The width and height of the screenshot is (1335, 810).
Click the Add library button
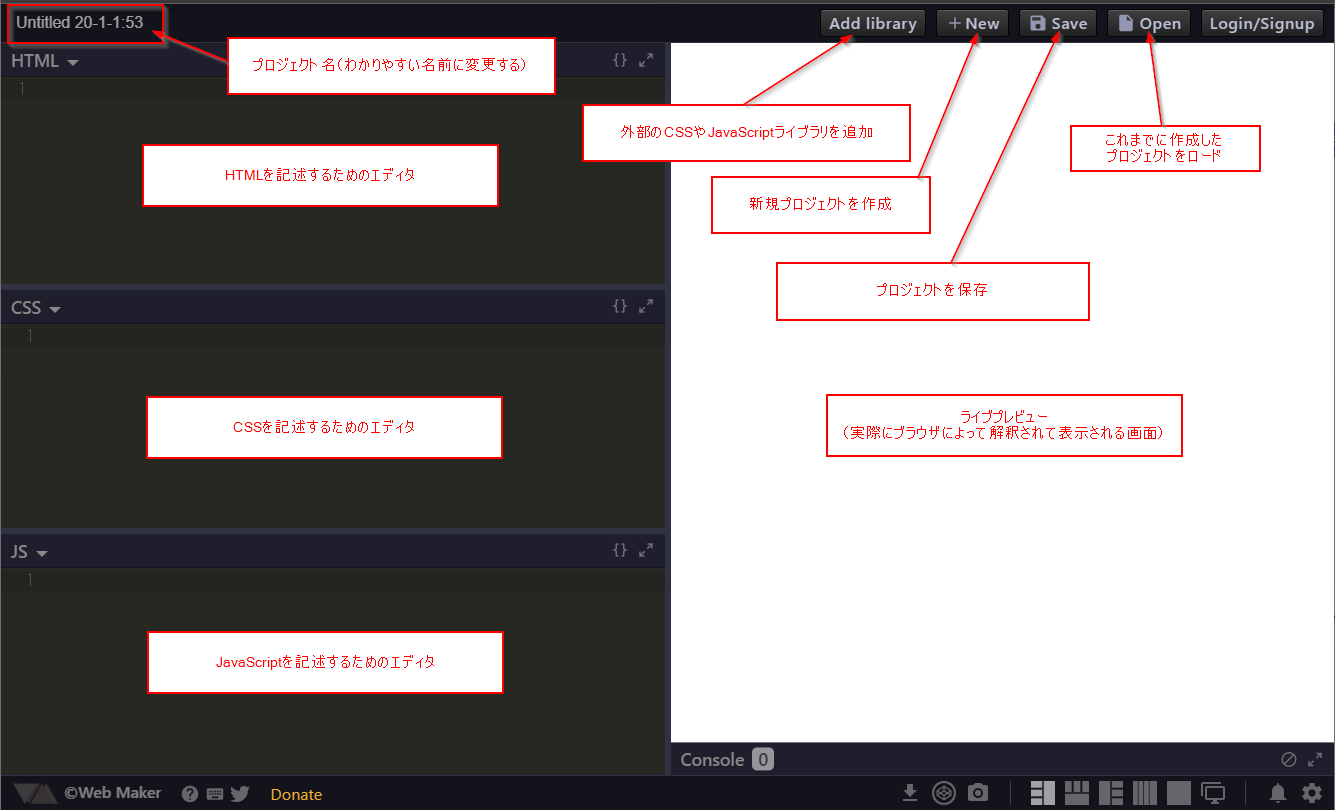click(872, 22)
